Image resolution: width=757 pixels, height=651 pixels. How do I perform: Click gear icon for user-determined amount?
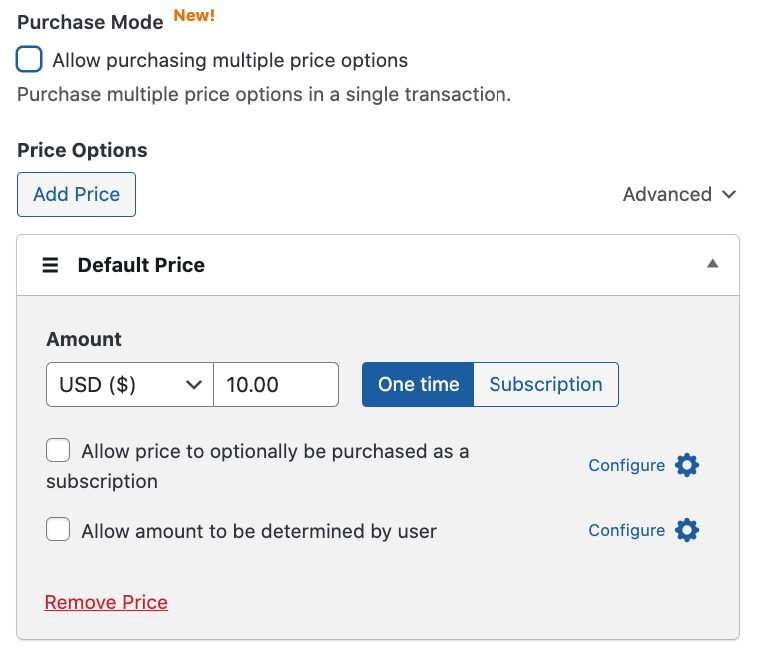(687, 530)
